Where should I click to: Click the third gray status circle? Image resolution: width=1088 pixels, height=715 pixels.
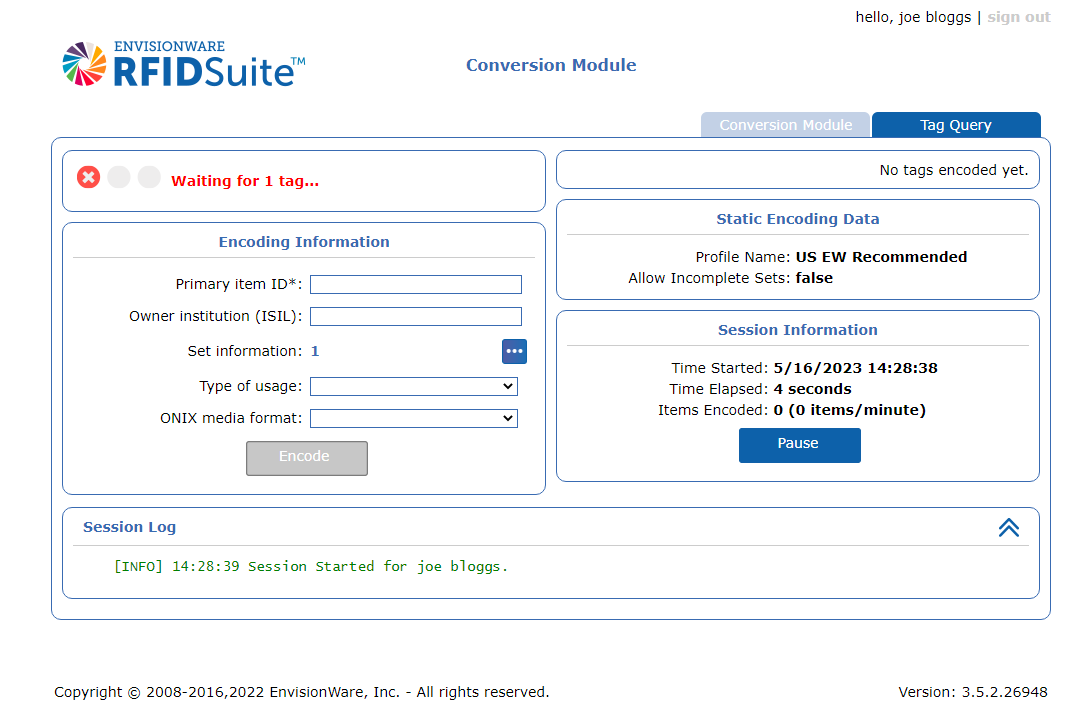[x=149, y=177]
